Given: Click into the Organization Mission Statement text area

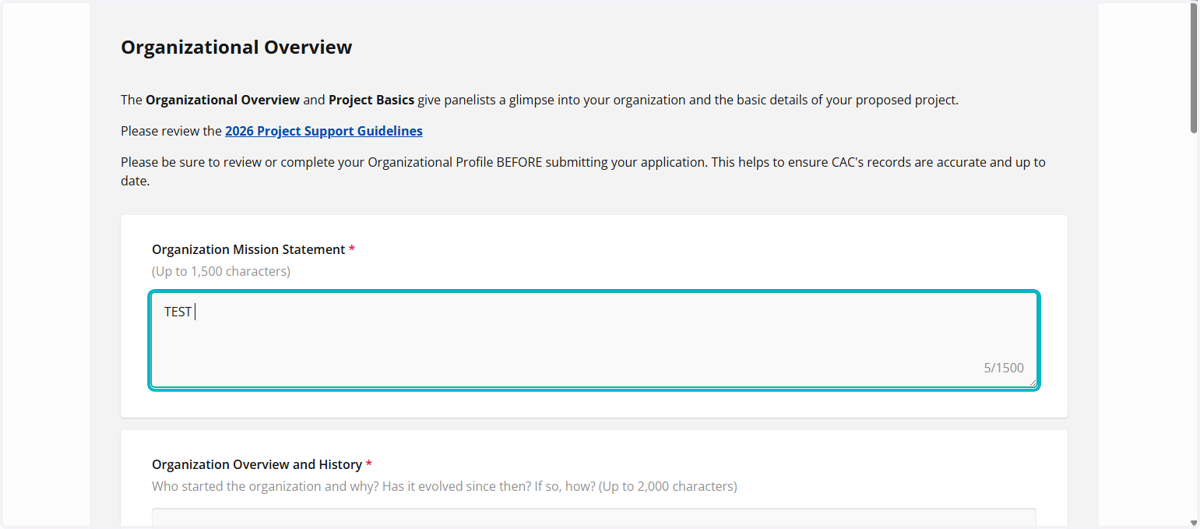Looking at the screenshot, I should tap(594, 340).
